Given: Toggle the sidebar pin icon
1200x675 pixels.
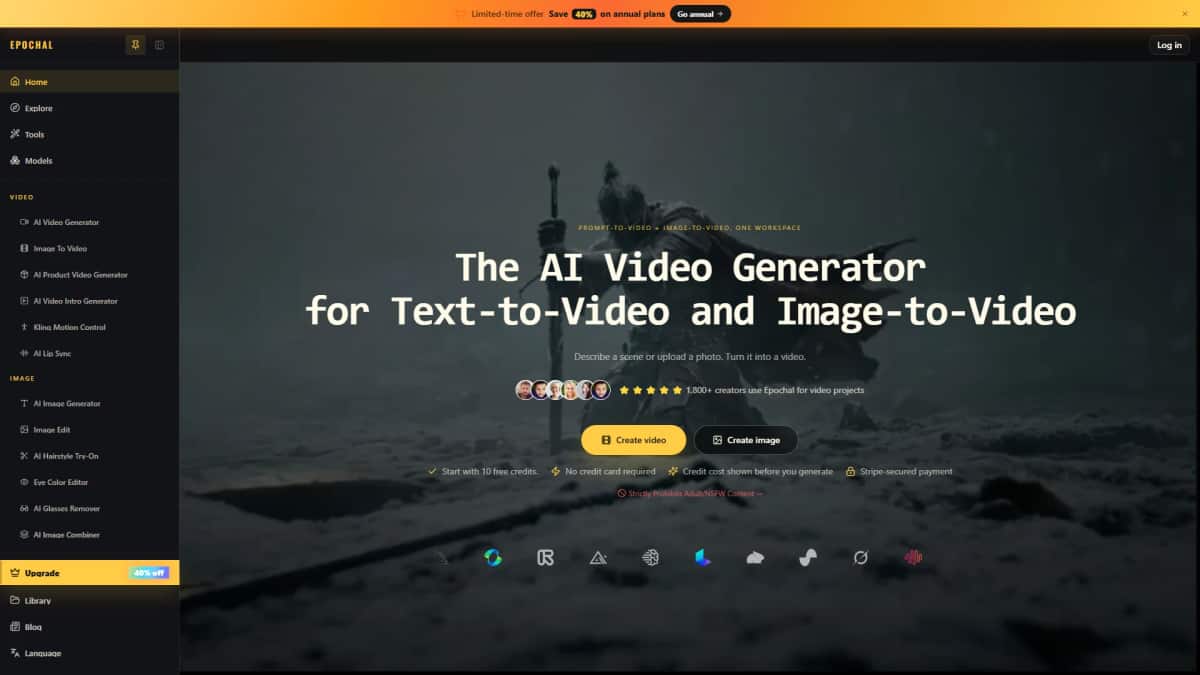Looking at the screenshot, I should tap(135, 45).
